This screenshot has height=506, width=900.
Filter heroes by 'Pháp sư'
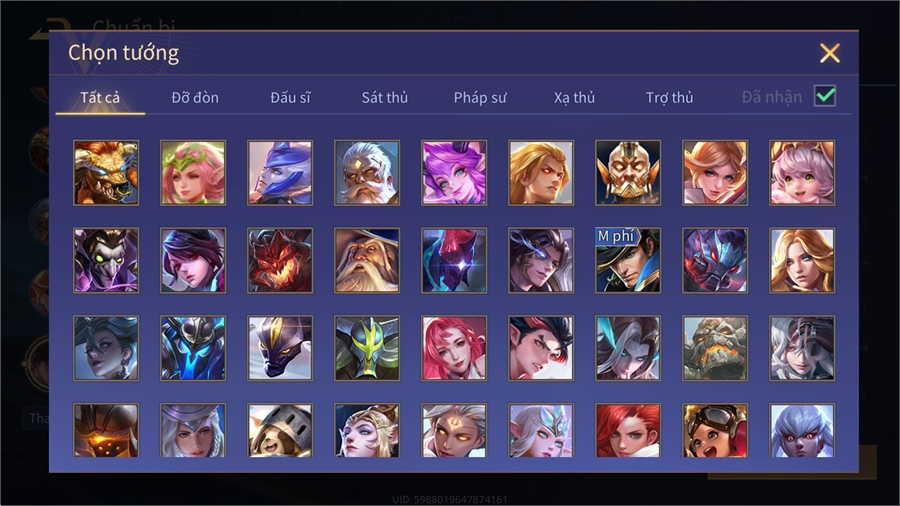(480, 98)
